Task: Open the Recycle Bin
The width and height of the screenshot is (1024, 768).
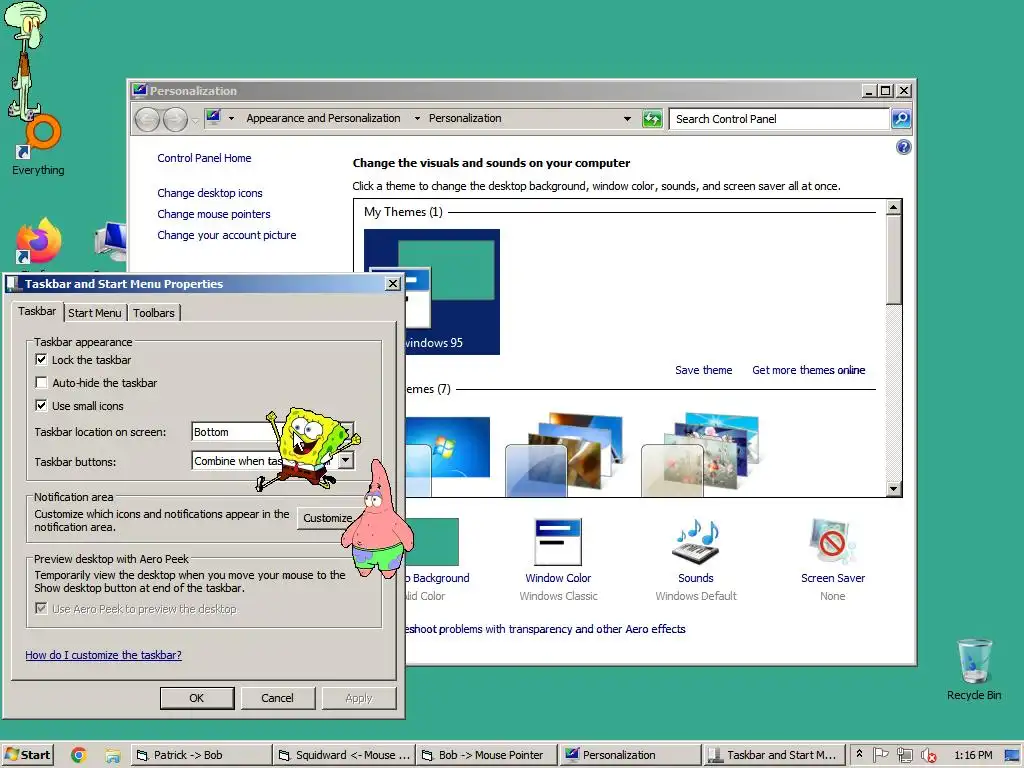Action: [x=974, y=669]
